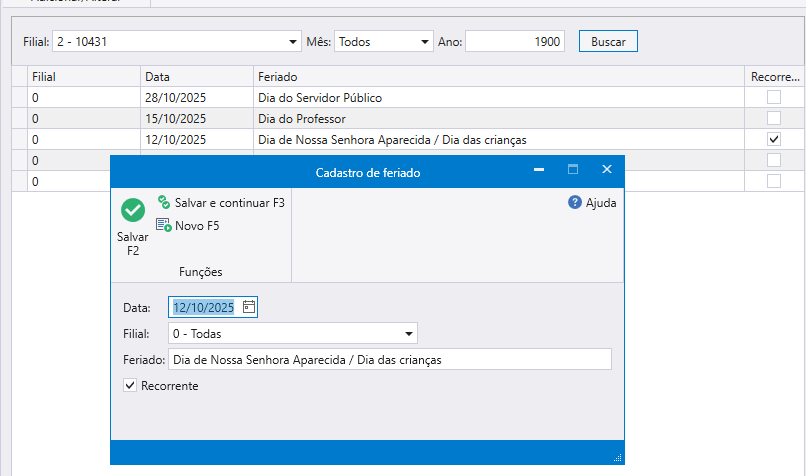Expand the Filial dropdown at the top

(293, 42)
